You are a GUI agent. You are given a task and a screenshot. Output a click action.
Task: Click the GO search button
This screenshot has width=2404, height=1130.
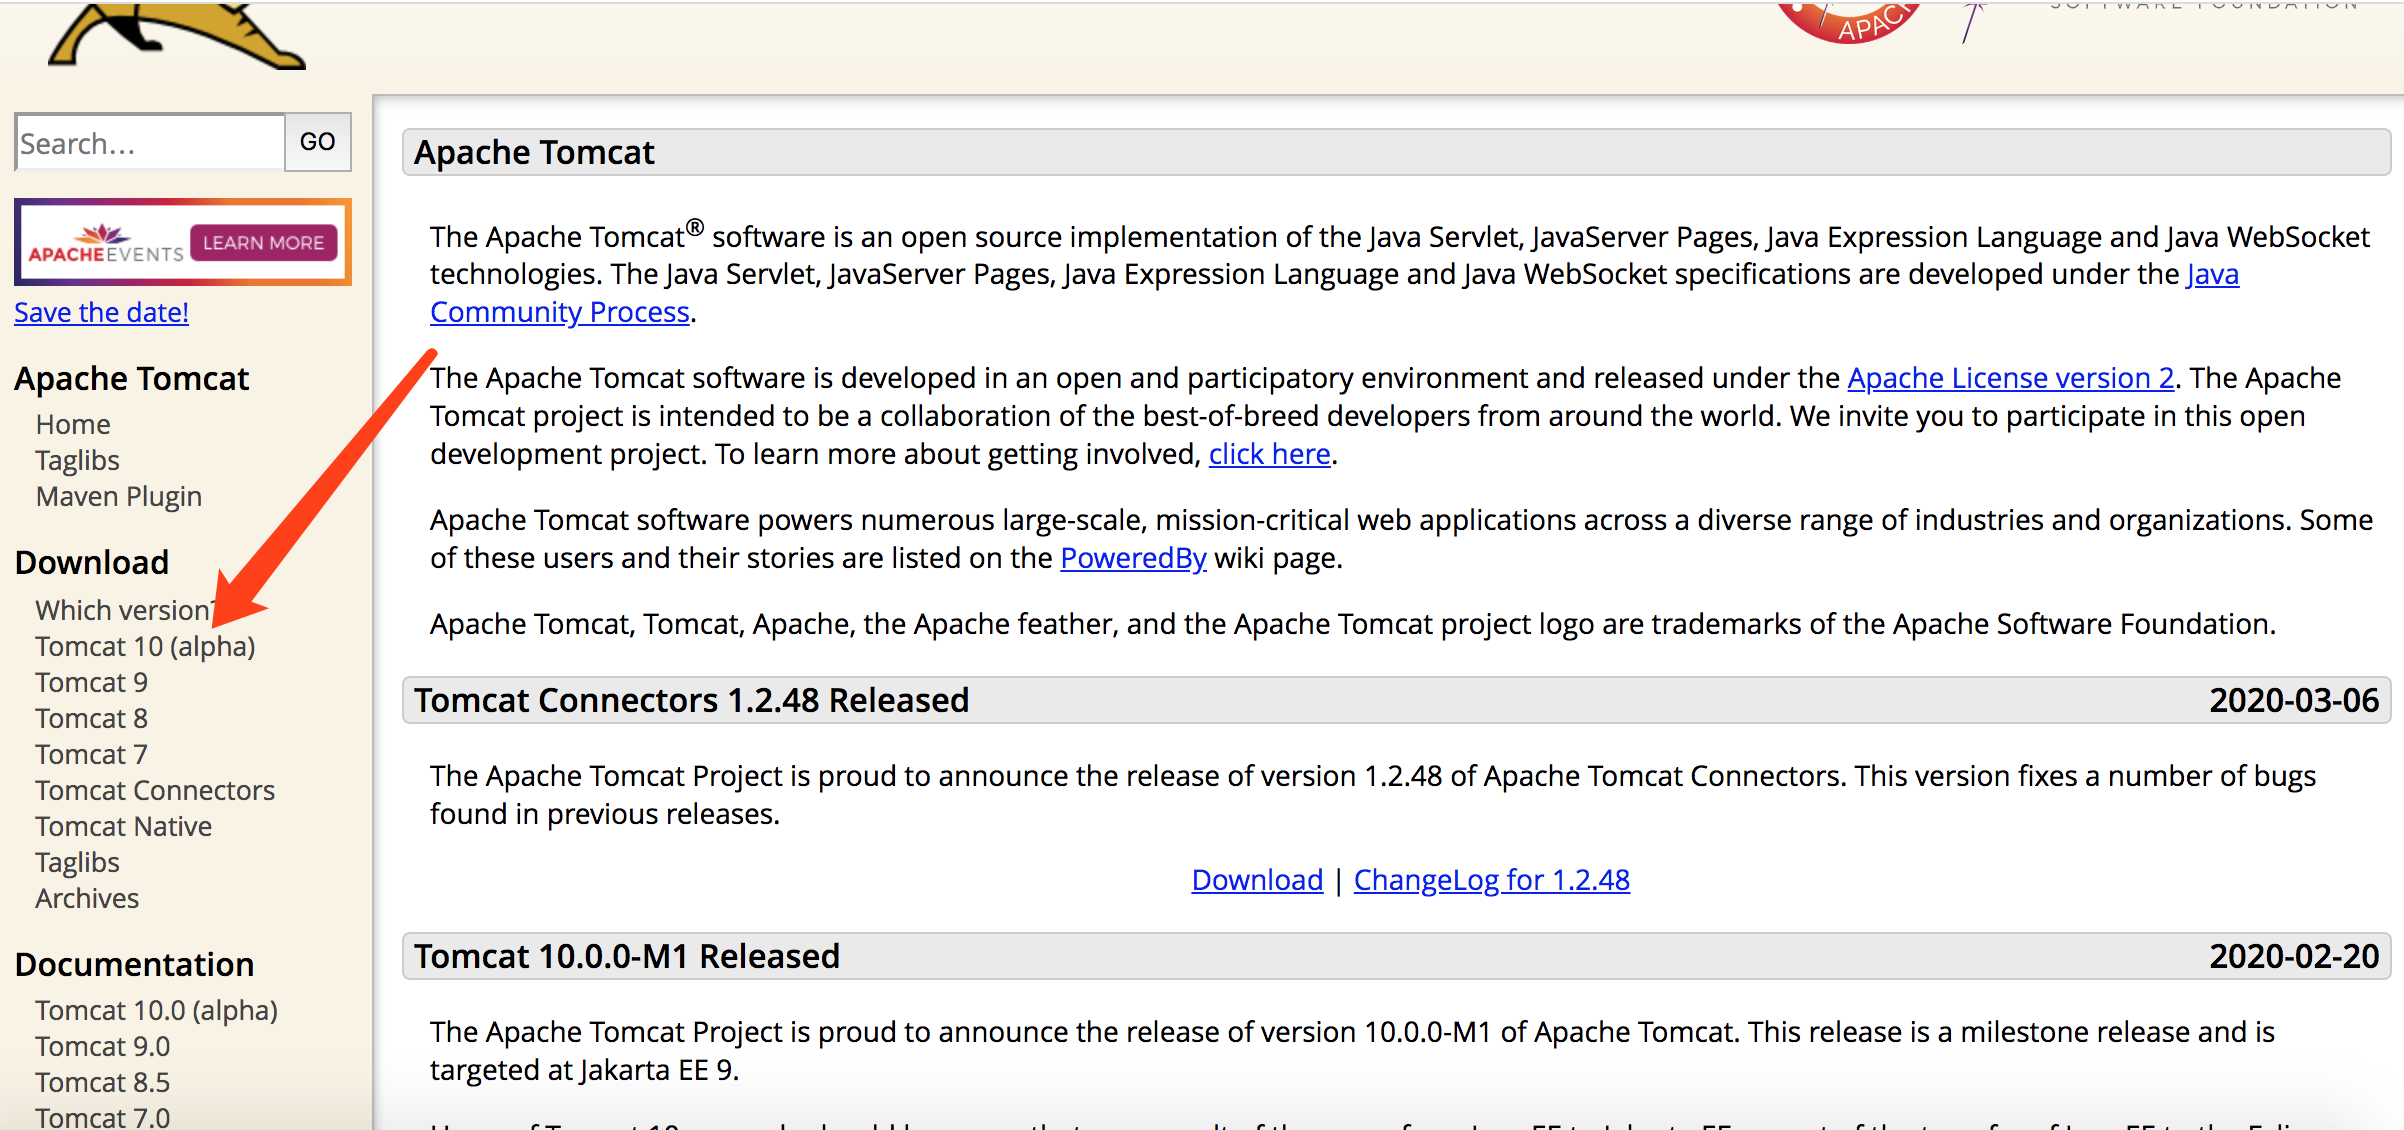[x=317, y=142]
